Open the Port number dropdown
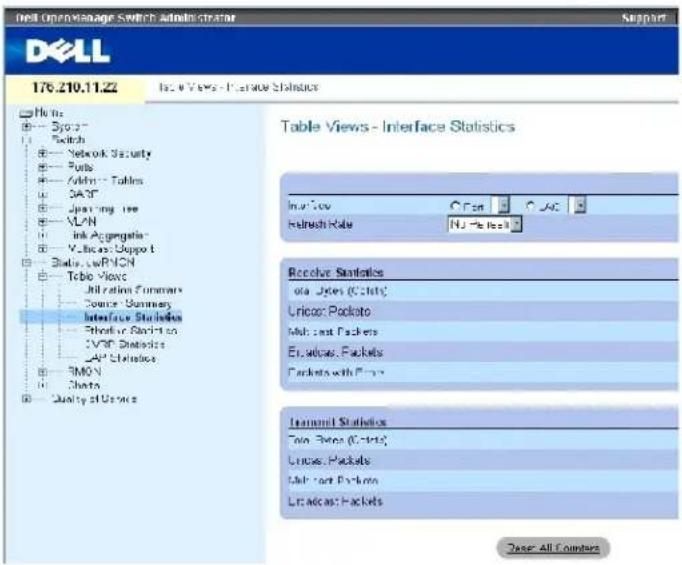Screen dimensions: 682x565 (x=500, y=206)
